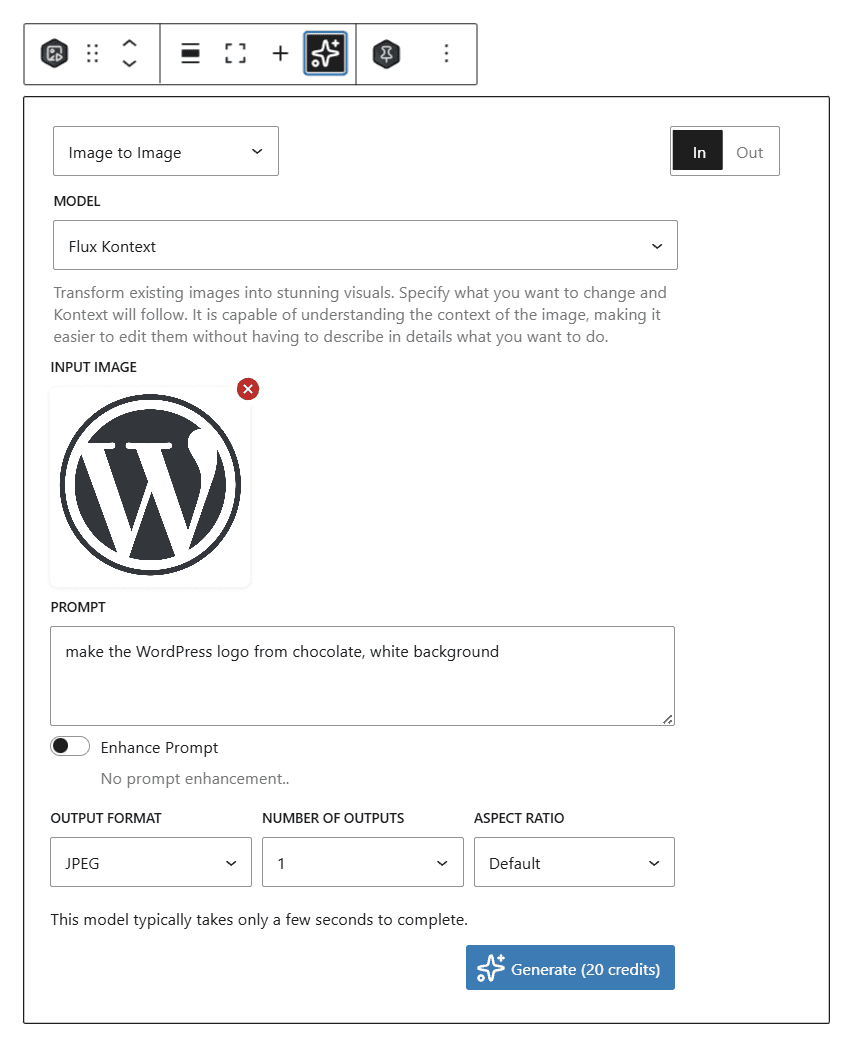The image size is (854, 1050).
Task: Open the three-dot block options menu
Action: [446, 54]
